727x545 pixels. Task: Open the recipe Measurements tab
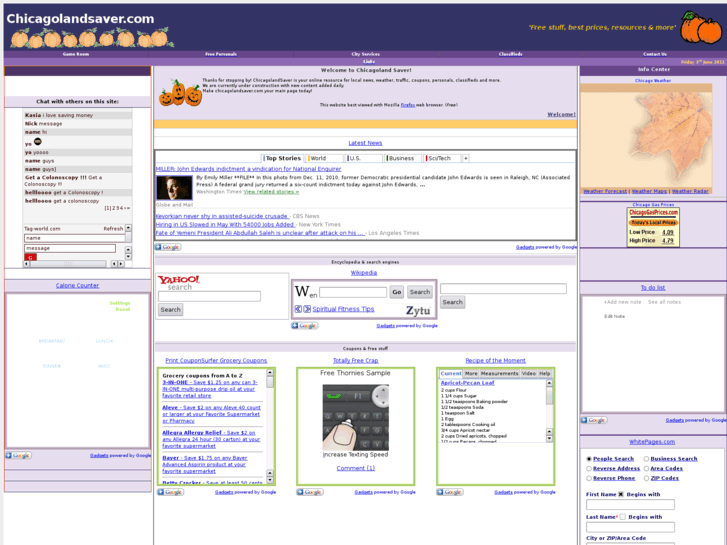coord(499,373)
